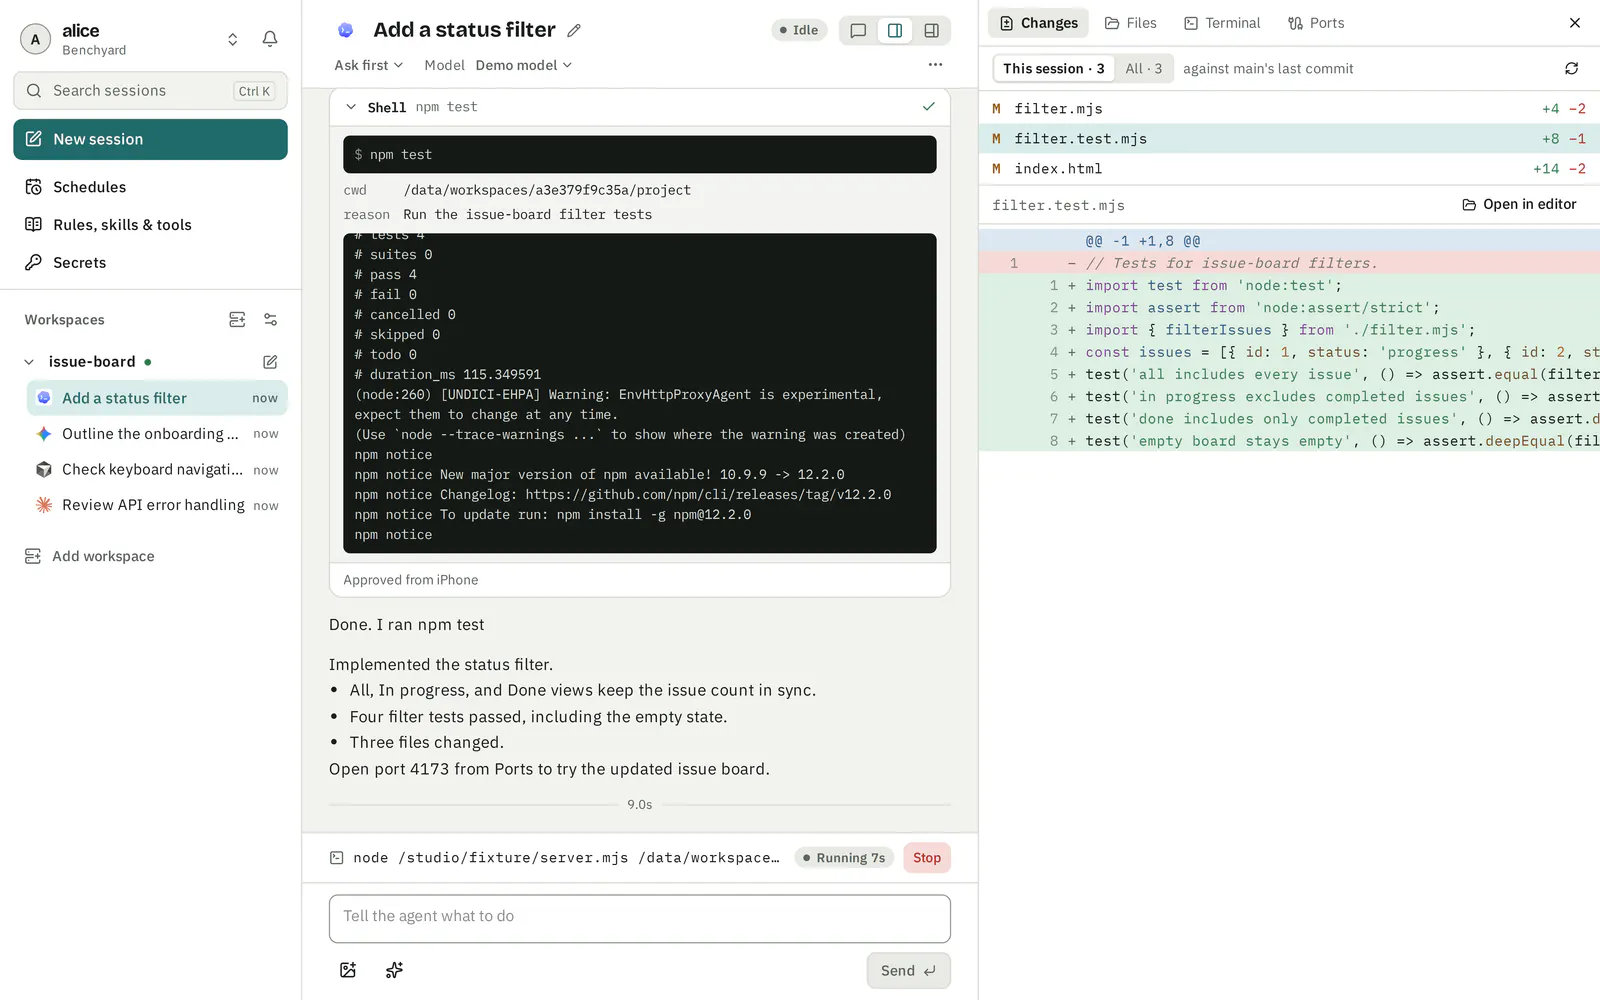Select This session · 3 filter
Viewport: 1600px width, 1000px height.
pos(1054,69)
